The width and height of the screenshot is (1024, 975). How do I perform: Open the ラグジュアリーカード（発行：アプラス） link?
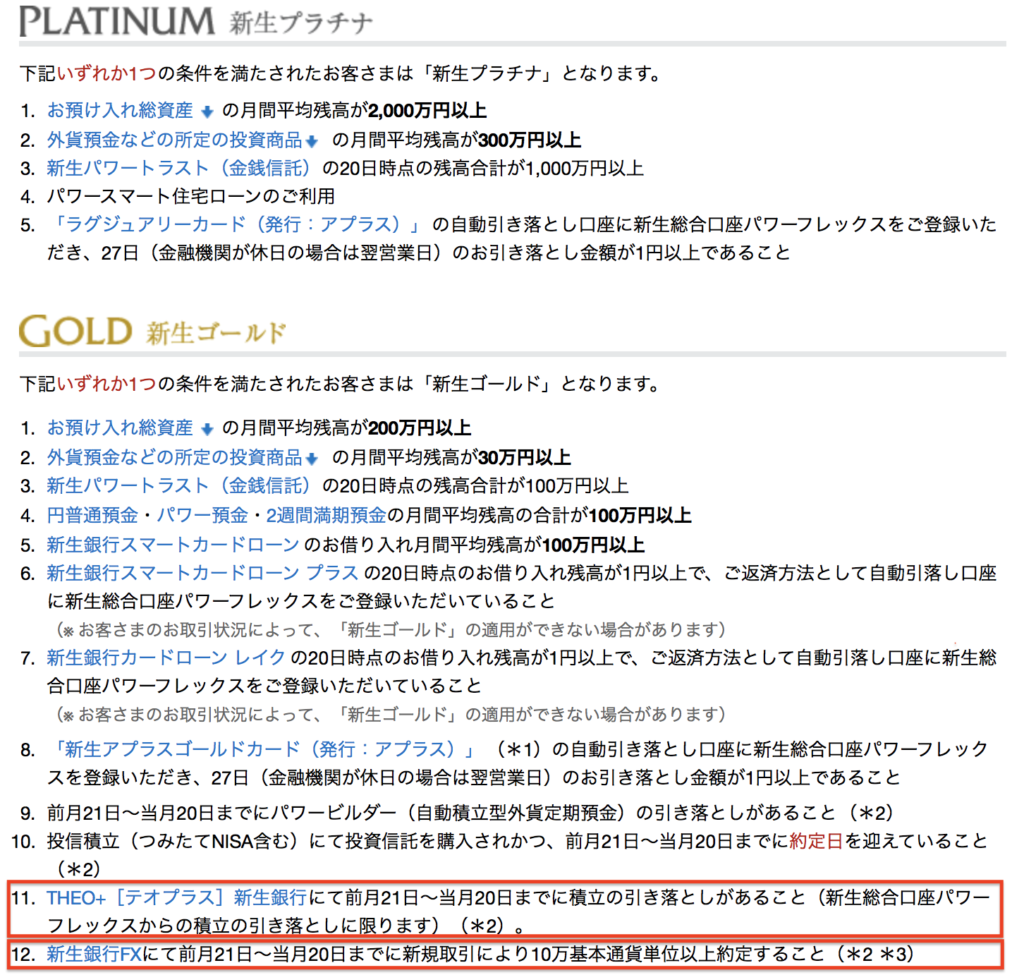click(x=240, y=224)
